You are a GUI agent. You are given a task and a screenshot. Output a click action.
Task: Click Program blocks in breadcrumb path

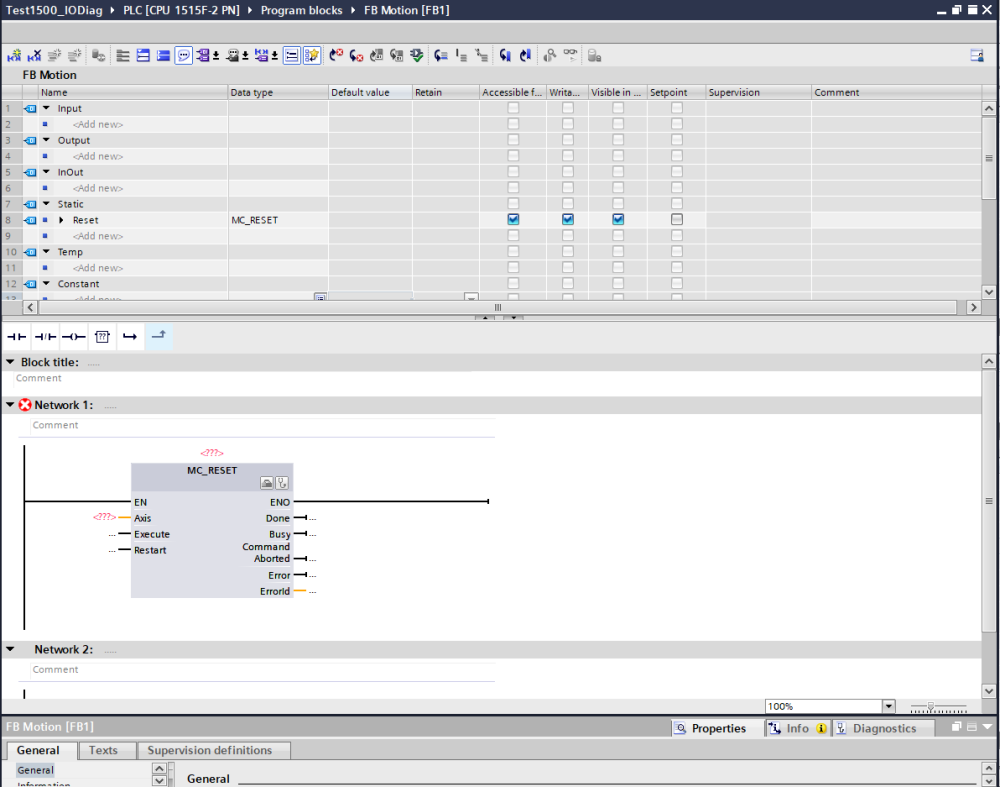tap(301, 10)
